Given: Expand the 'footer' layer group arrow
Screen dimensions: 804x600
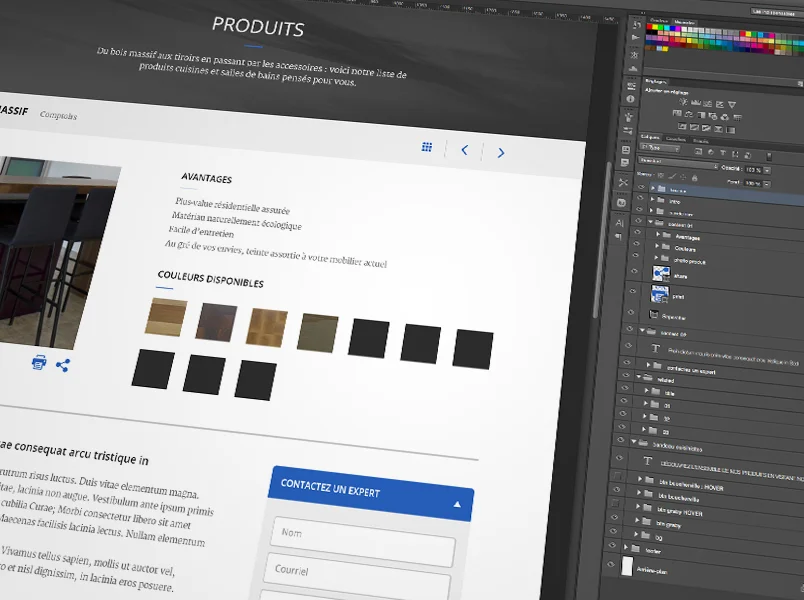Looking at the screenshot, I should click(x=626, y=547).
